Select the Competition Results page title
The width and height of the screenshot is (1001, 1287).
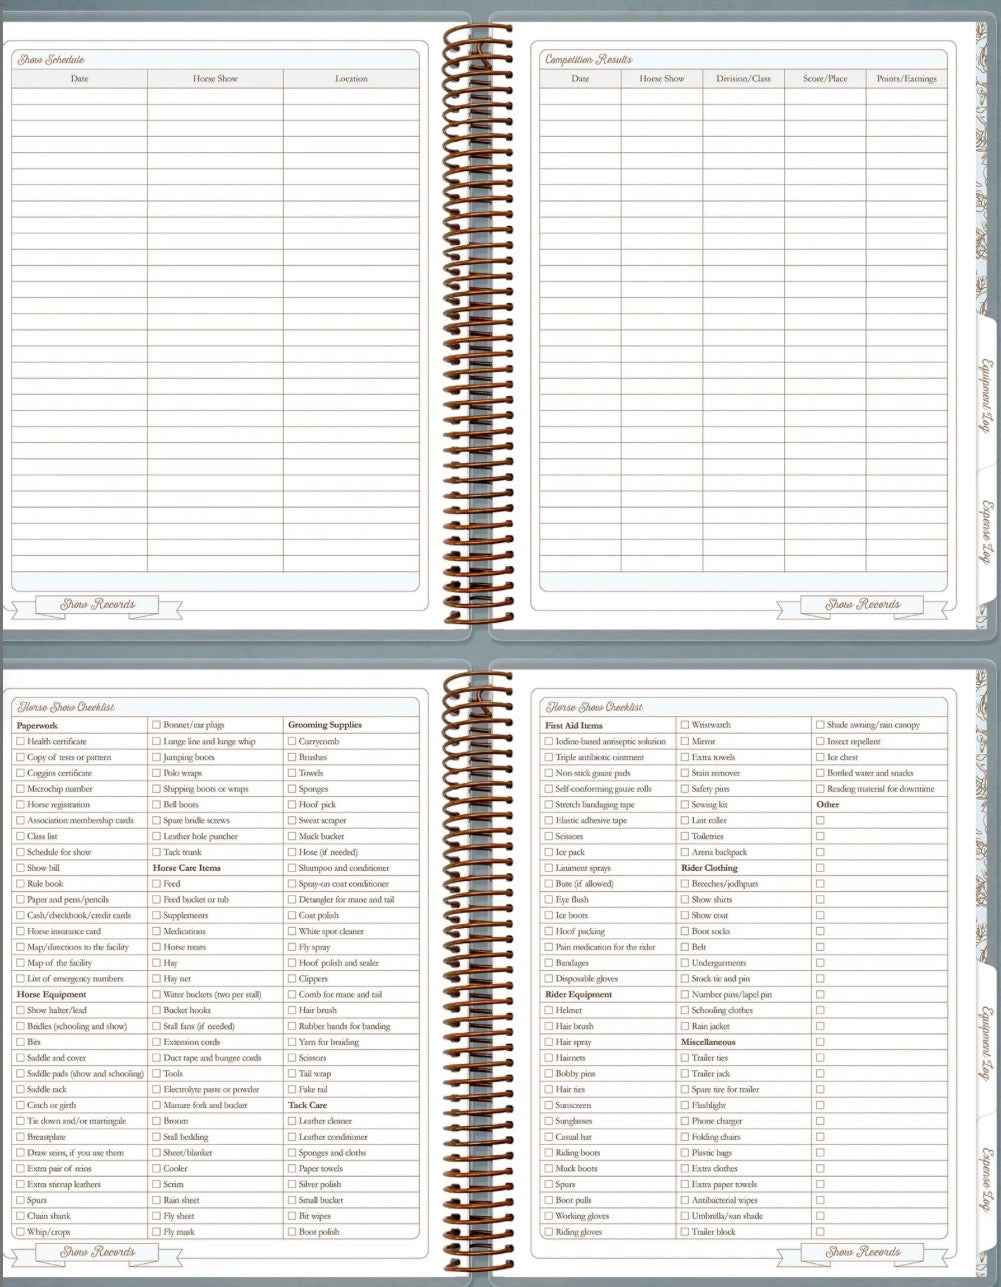[588, 59]
